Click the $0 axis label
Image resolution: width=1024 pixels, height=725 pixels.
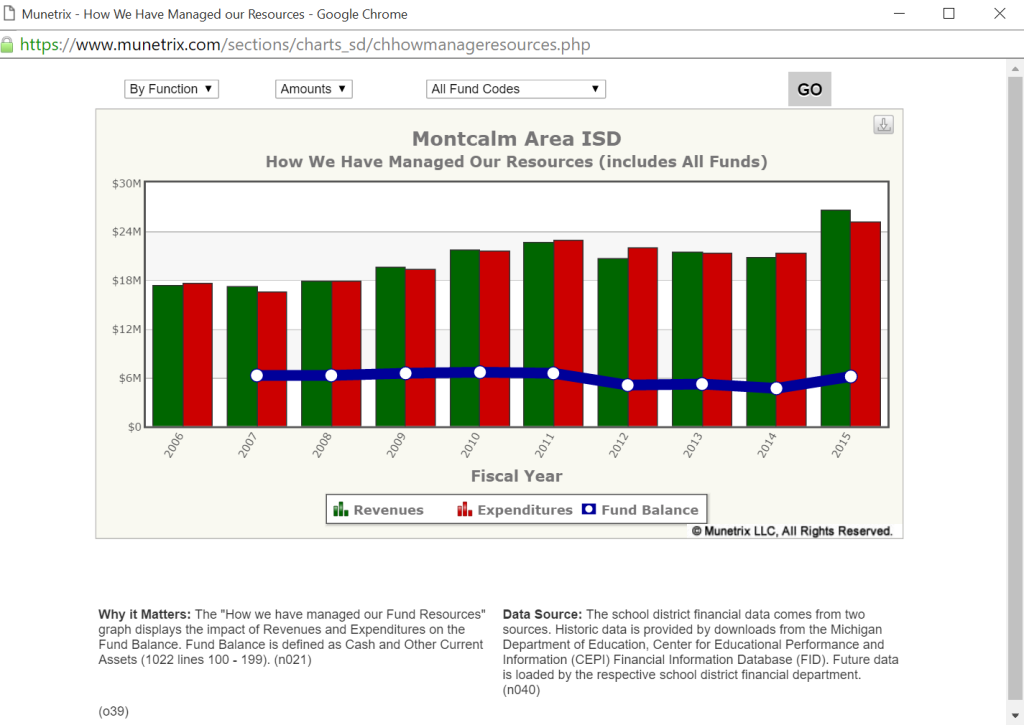[x=135, y=427]
